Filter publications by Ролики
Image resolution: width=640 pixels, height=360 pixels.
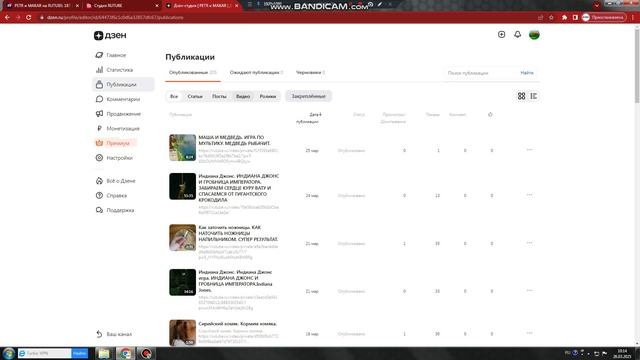point(268,96)
